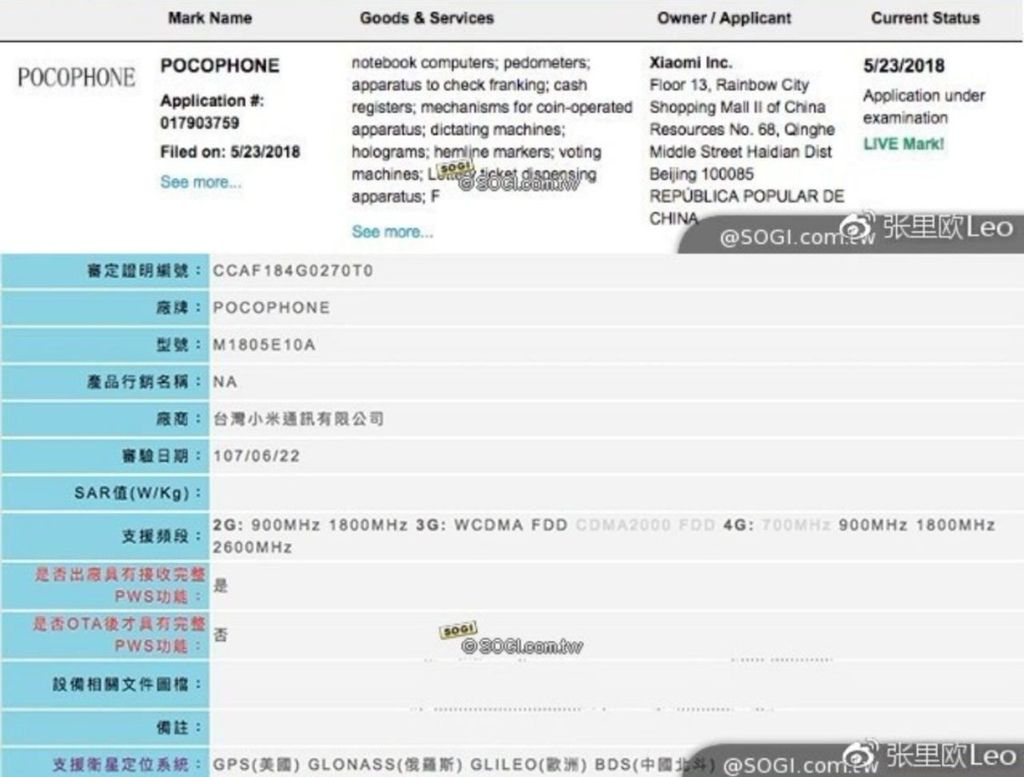Click the green LIVE Mark! status text

point(903,143)
